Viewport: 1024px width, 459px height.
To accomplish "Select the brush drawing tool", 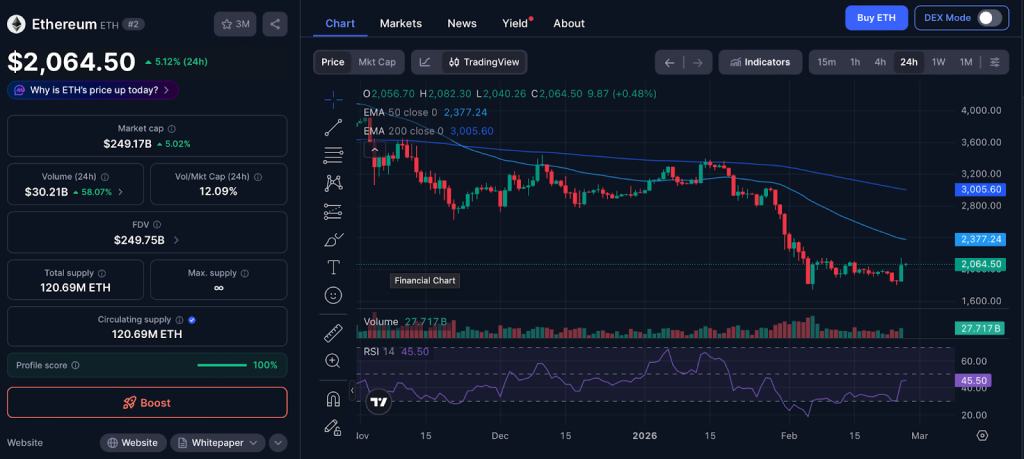I will point(333,239).
